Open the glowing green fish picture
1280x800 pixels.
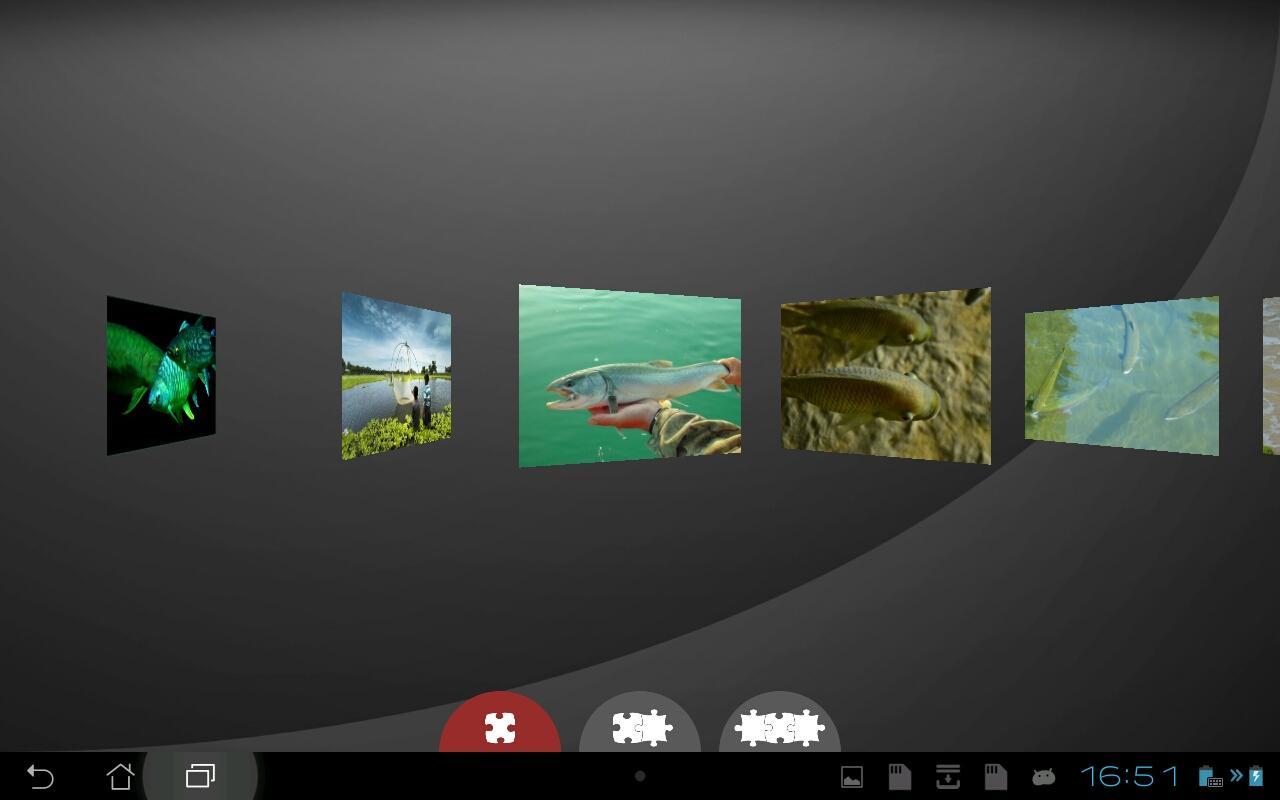[x=161, y=375]
